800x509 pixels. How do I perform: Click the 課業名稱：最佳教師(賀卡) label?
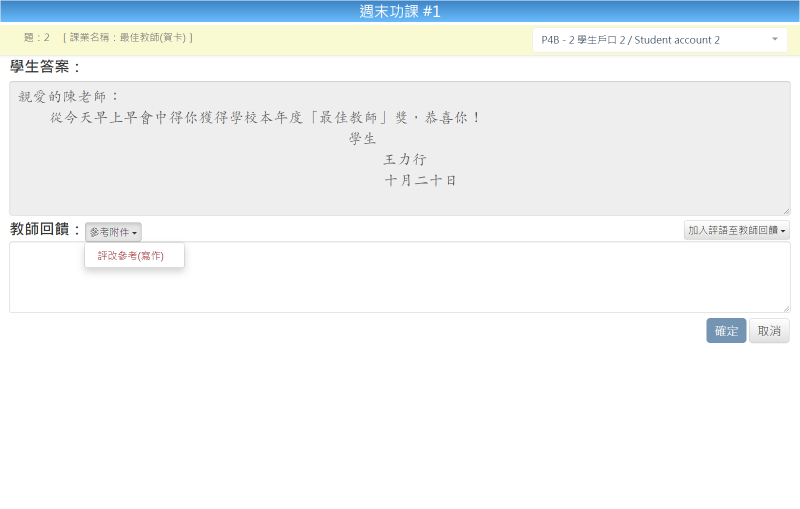(x=127, y=38)
